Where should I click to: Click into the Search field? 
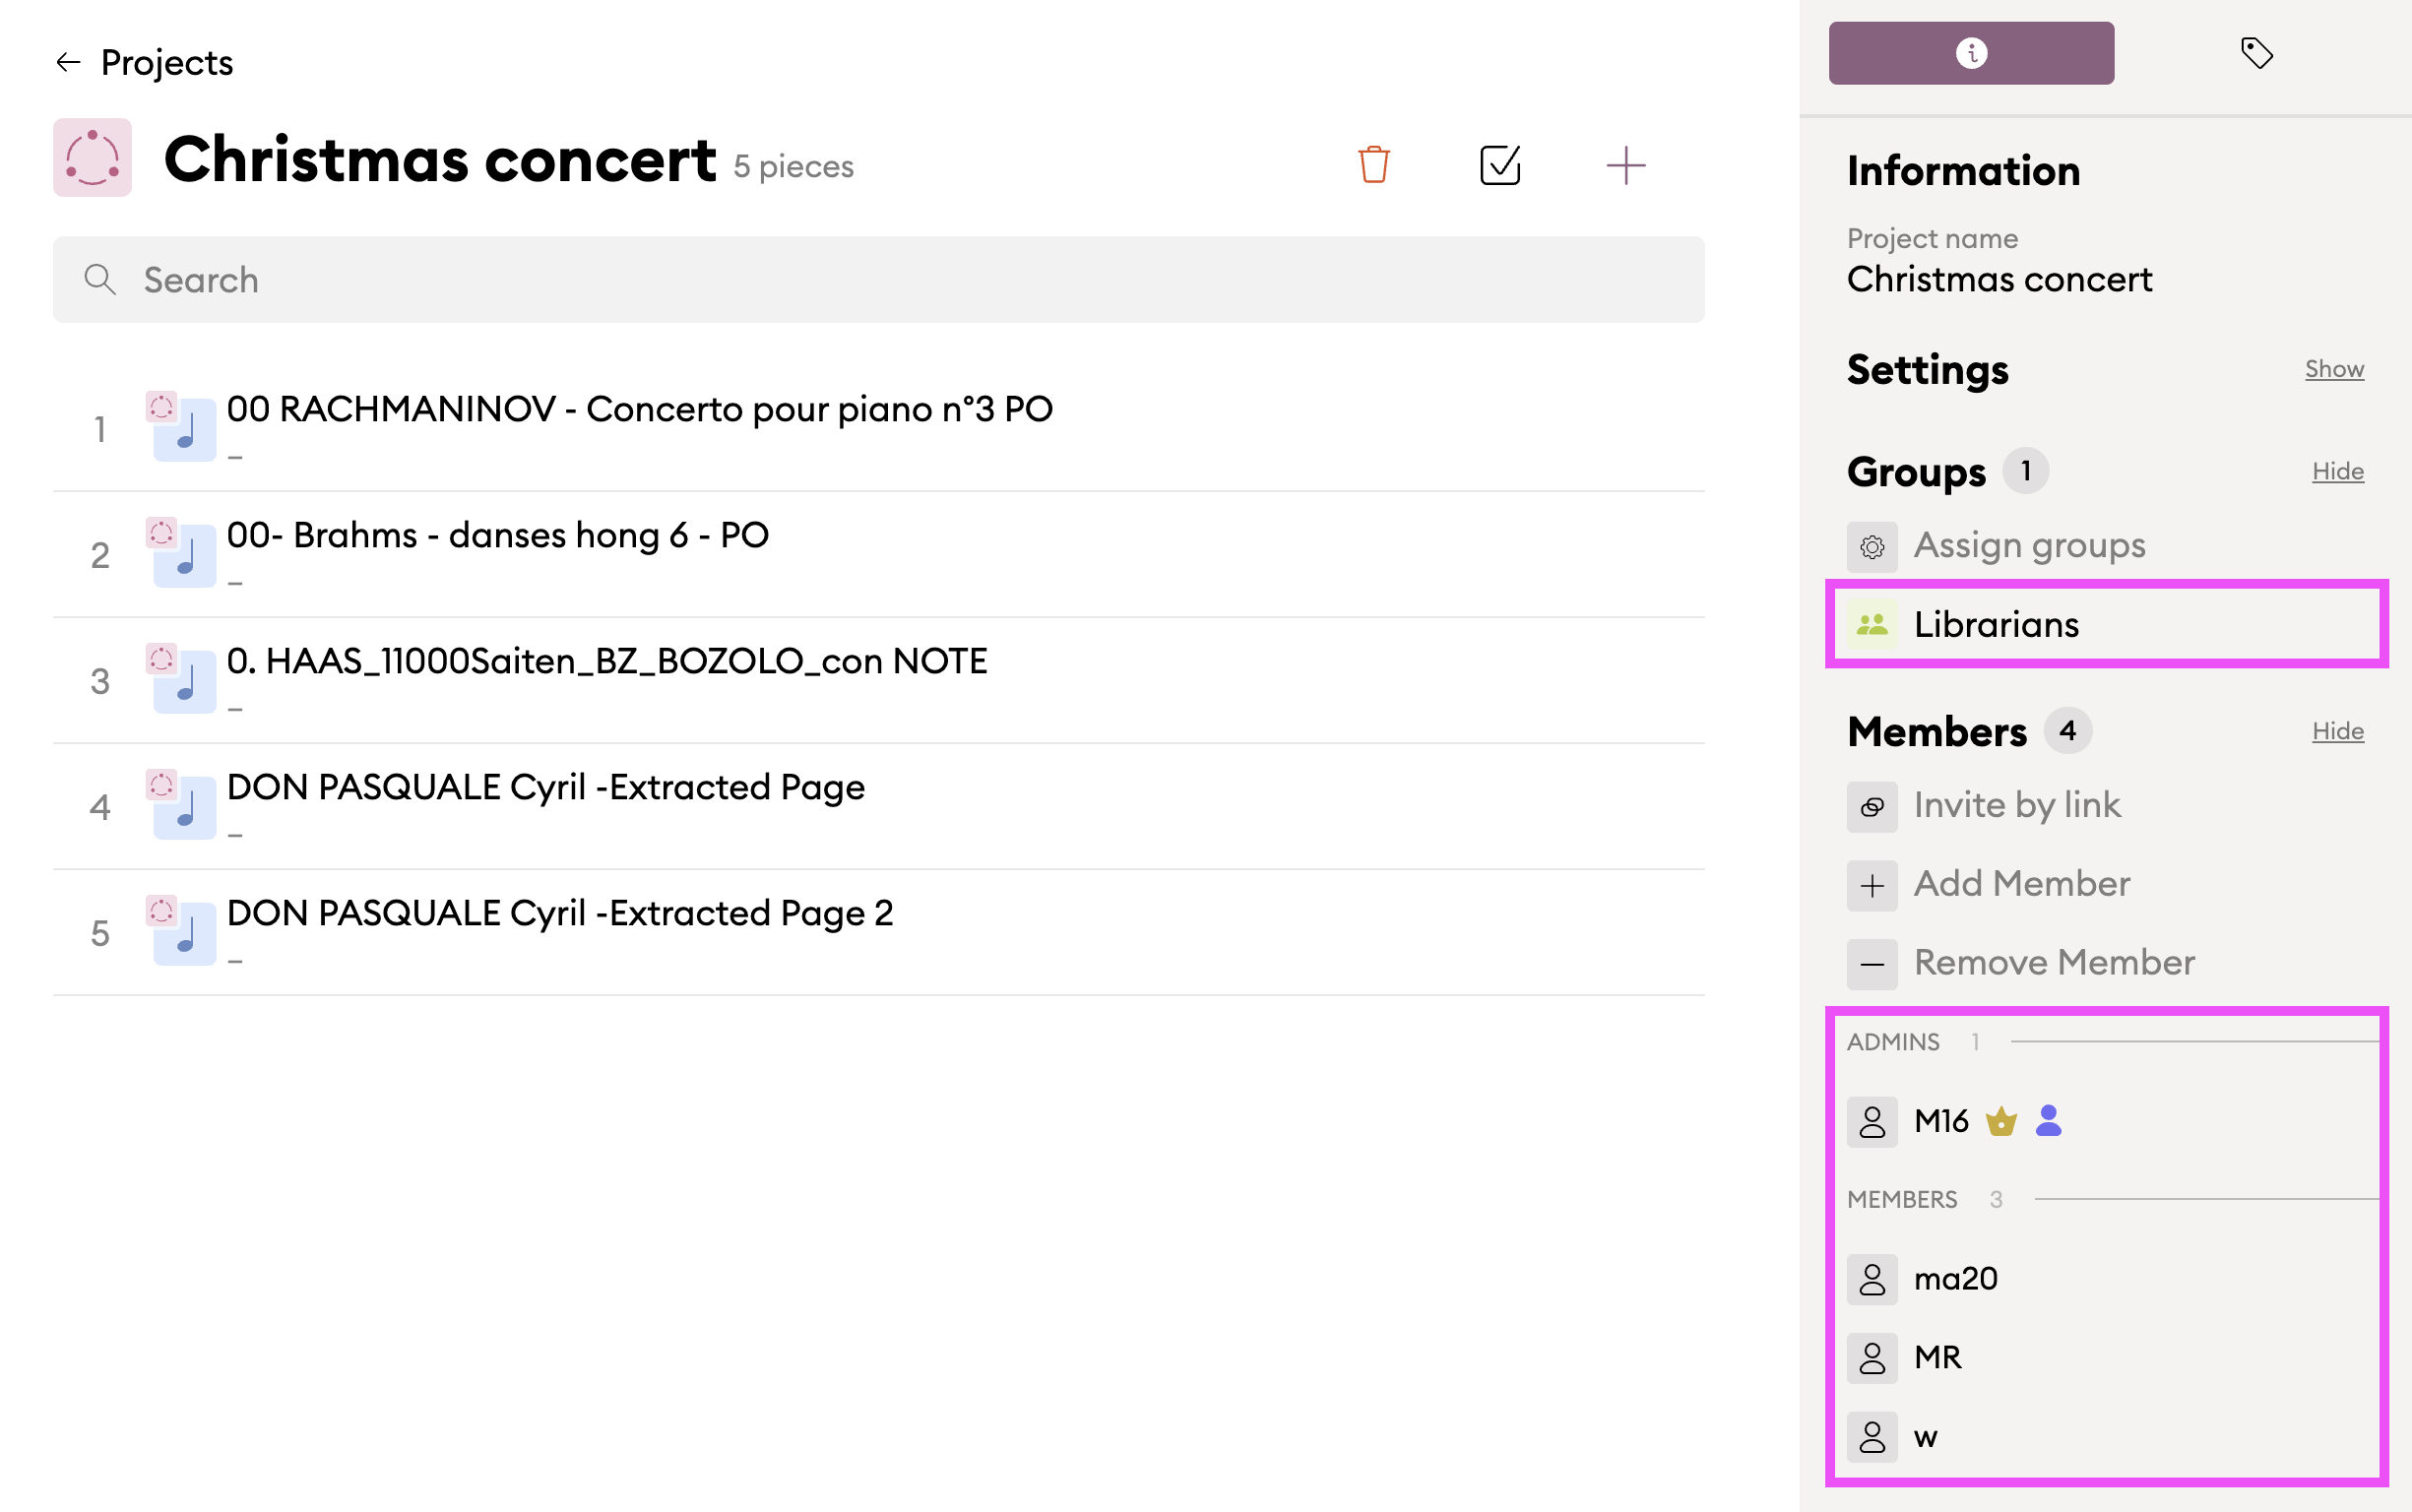coord(878,280)
